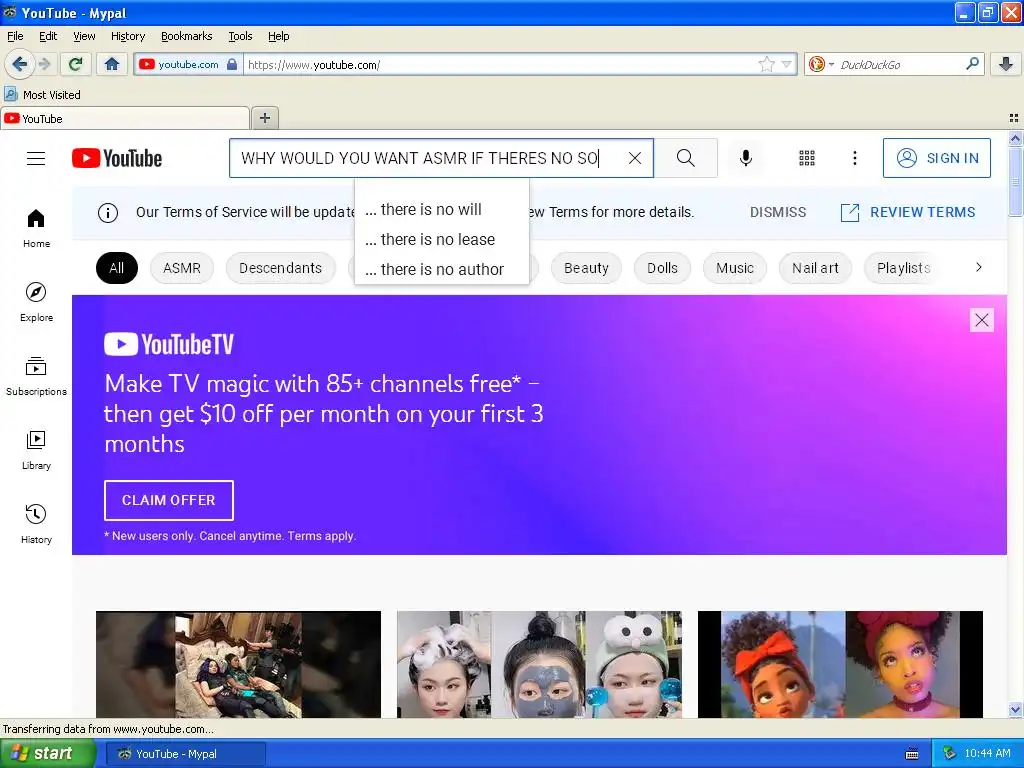This screenshot has height=768, width=1024.
Task: Open the animated girl red bow thumbnail
Action: [x=840, y=664]
